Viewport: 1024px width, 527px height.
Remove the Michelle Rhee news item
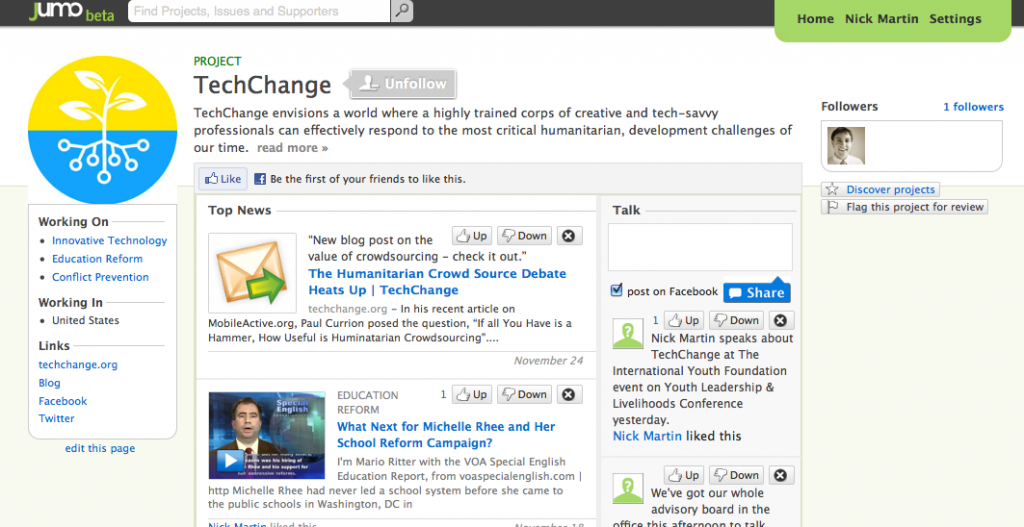coord(569,394)
